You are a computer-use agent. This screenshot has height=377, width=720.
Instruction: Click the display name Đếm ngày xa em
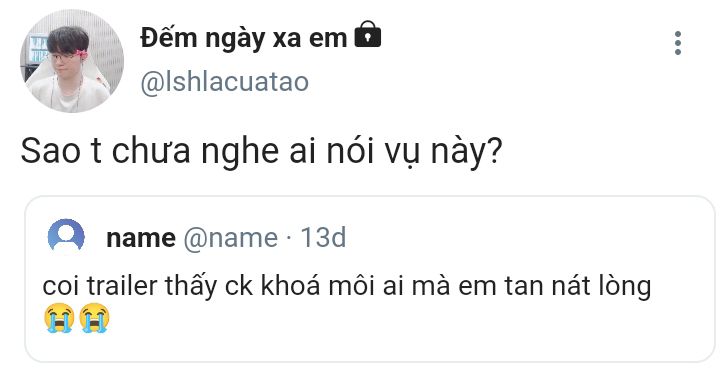click(x=243, y=38)
